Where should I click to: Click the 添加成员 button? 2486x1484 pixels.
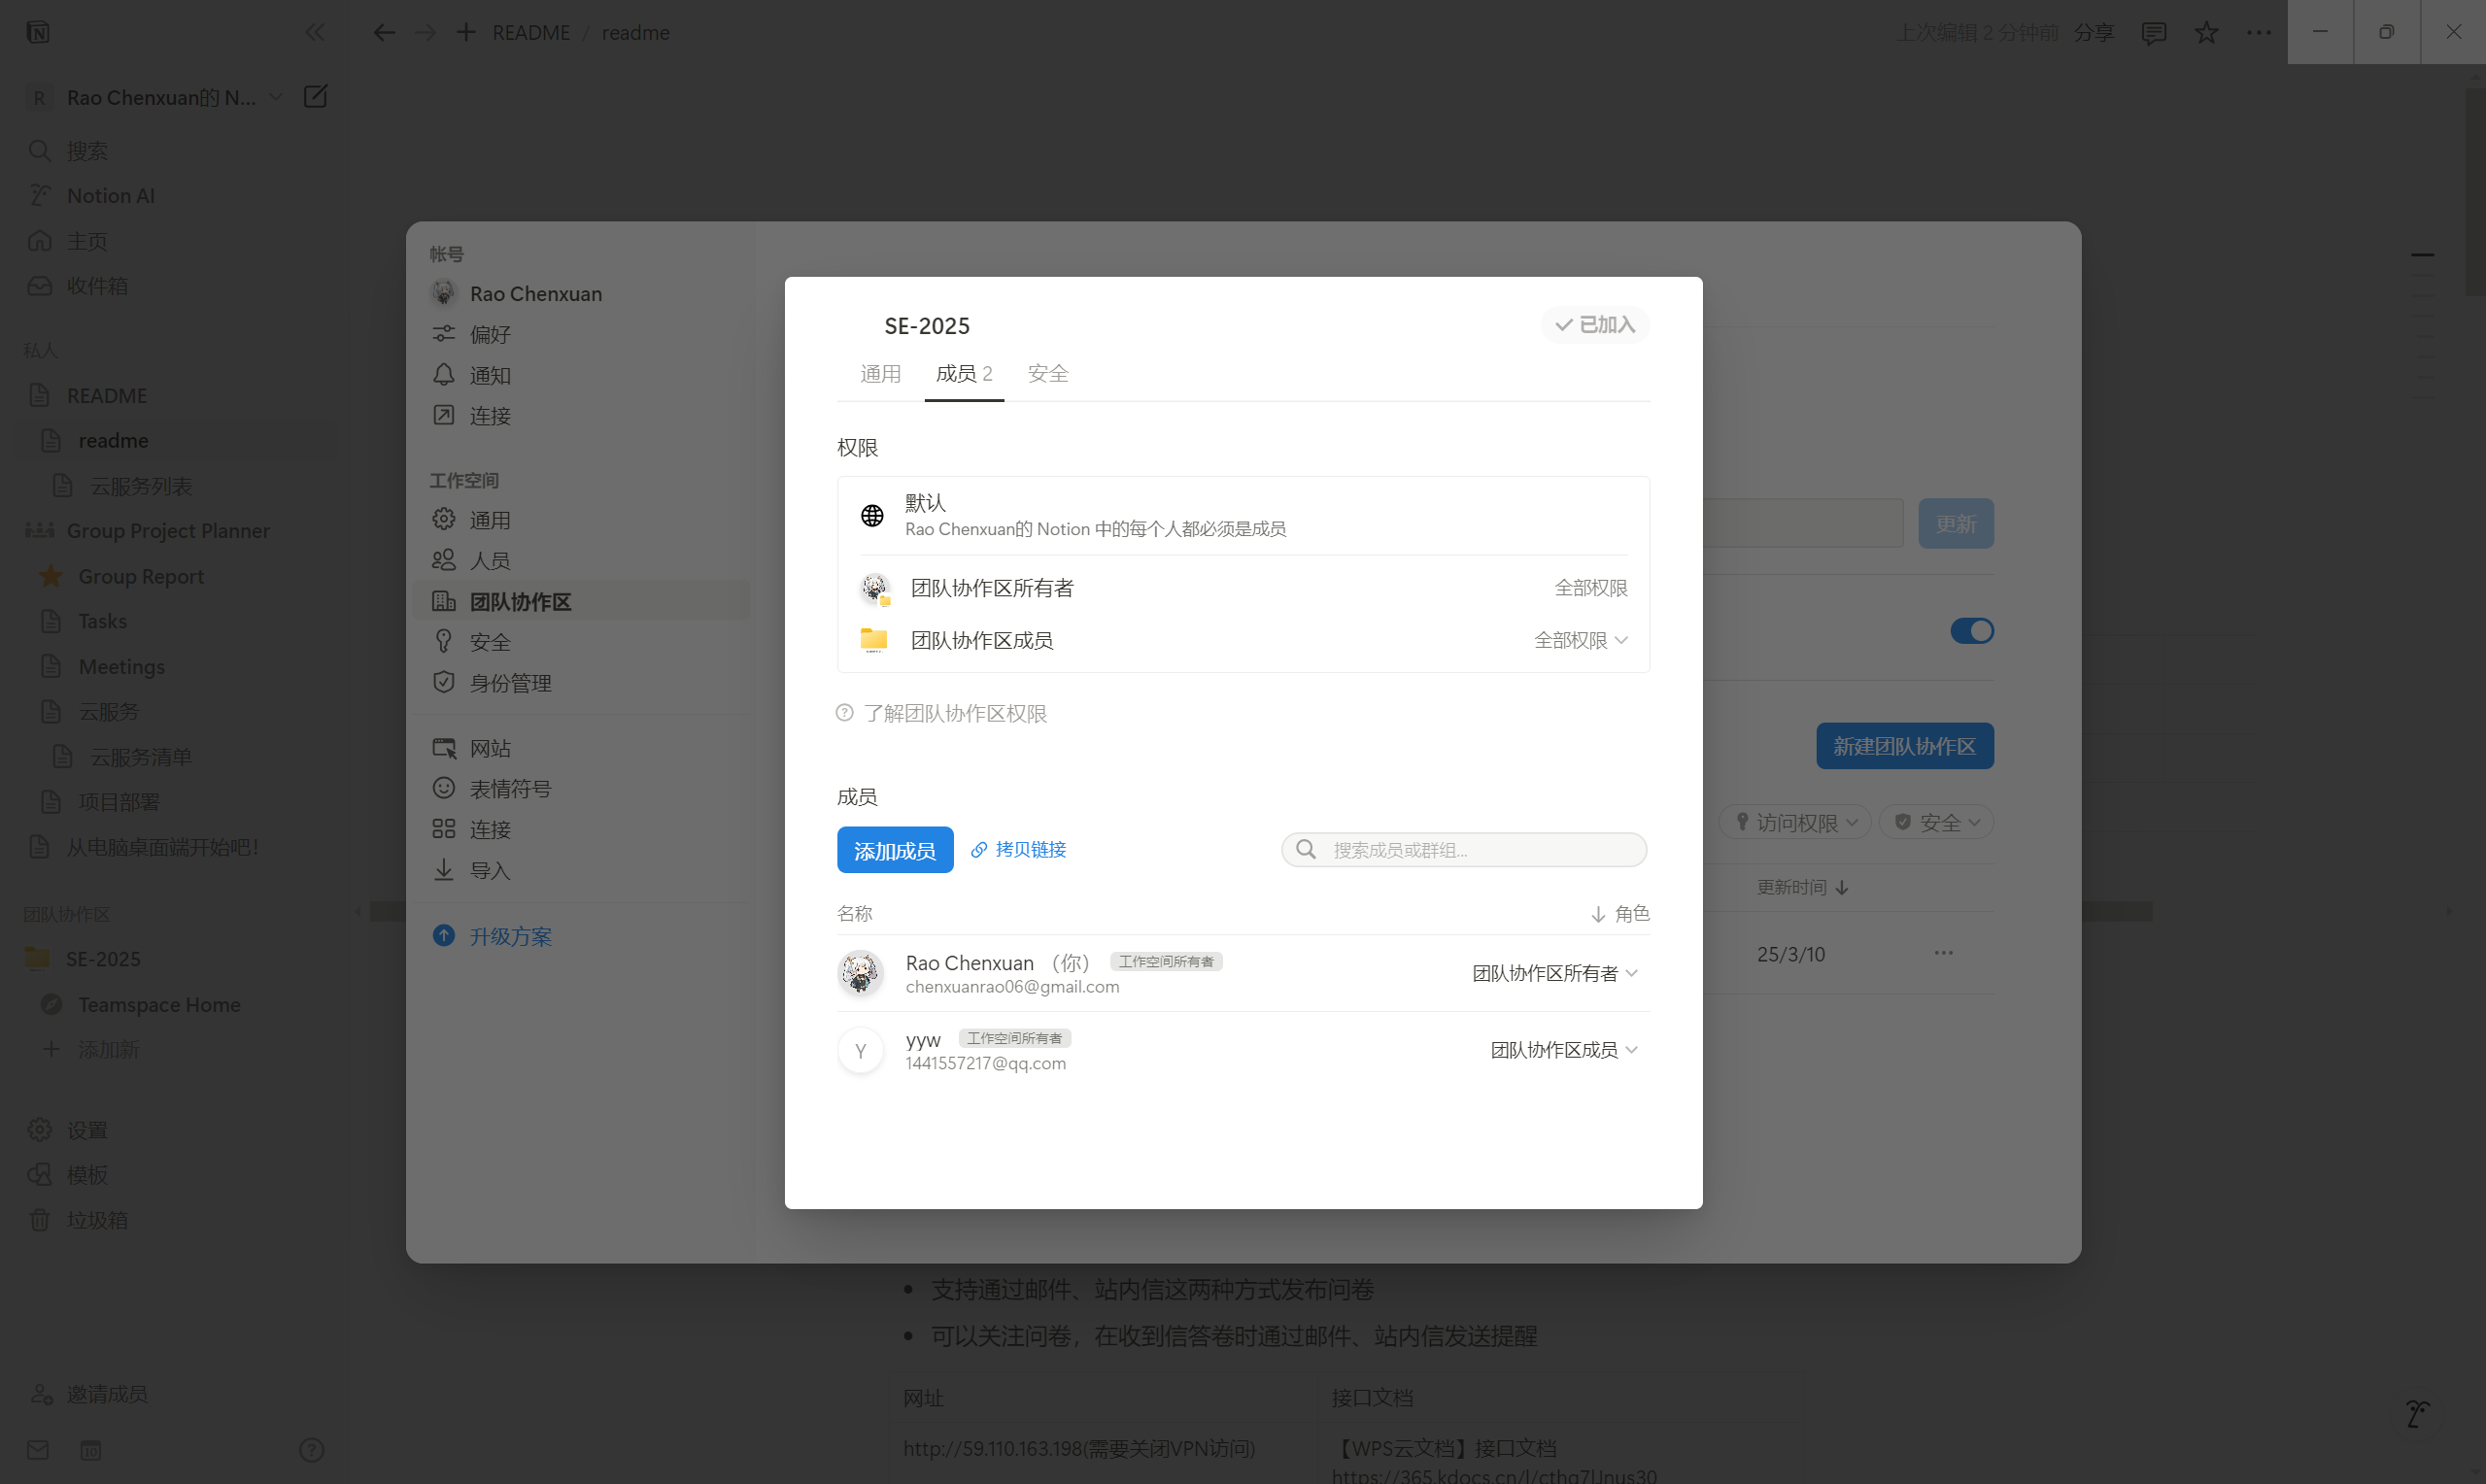(894, 850)
